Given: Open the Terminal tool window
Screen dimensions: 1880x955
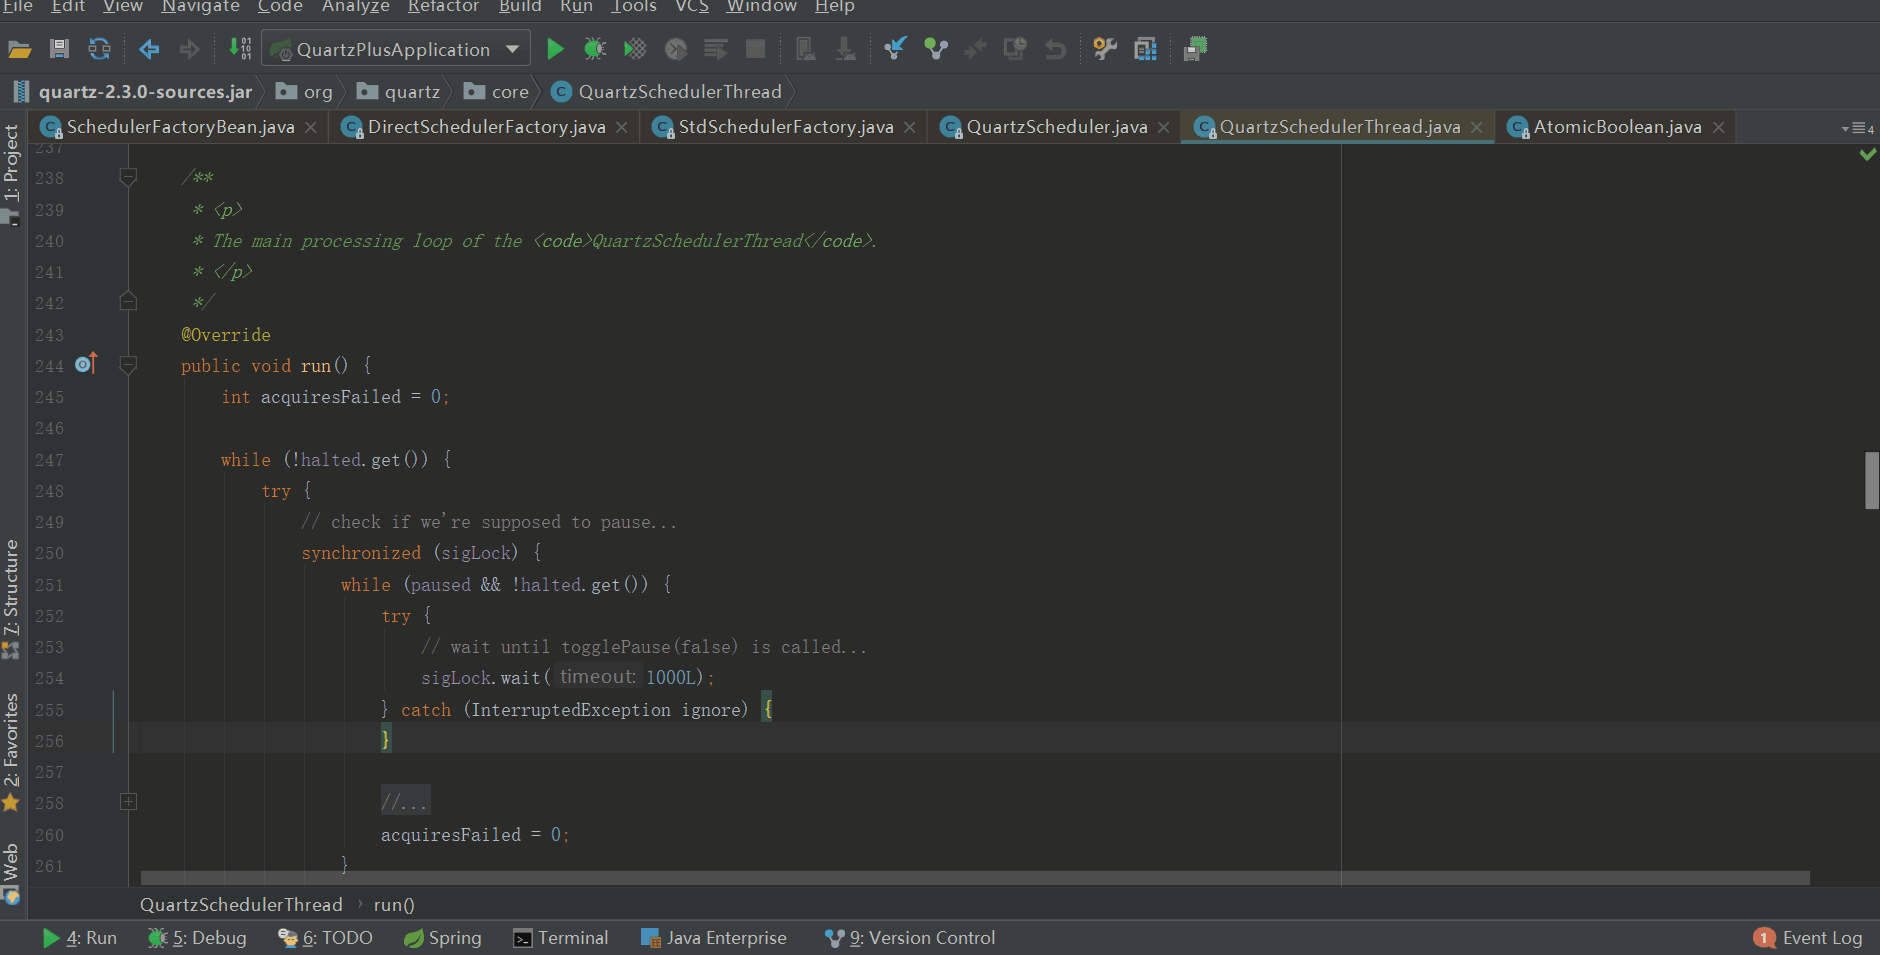Looking at the screenshot, I should [560, 938].
